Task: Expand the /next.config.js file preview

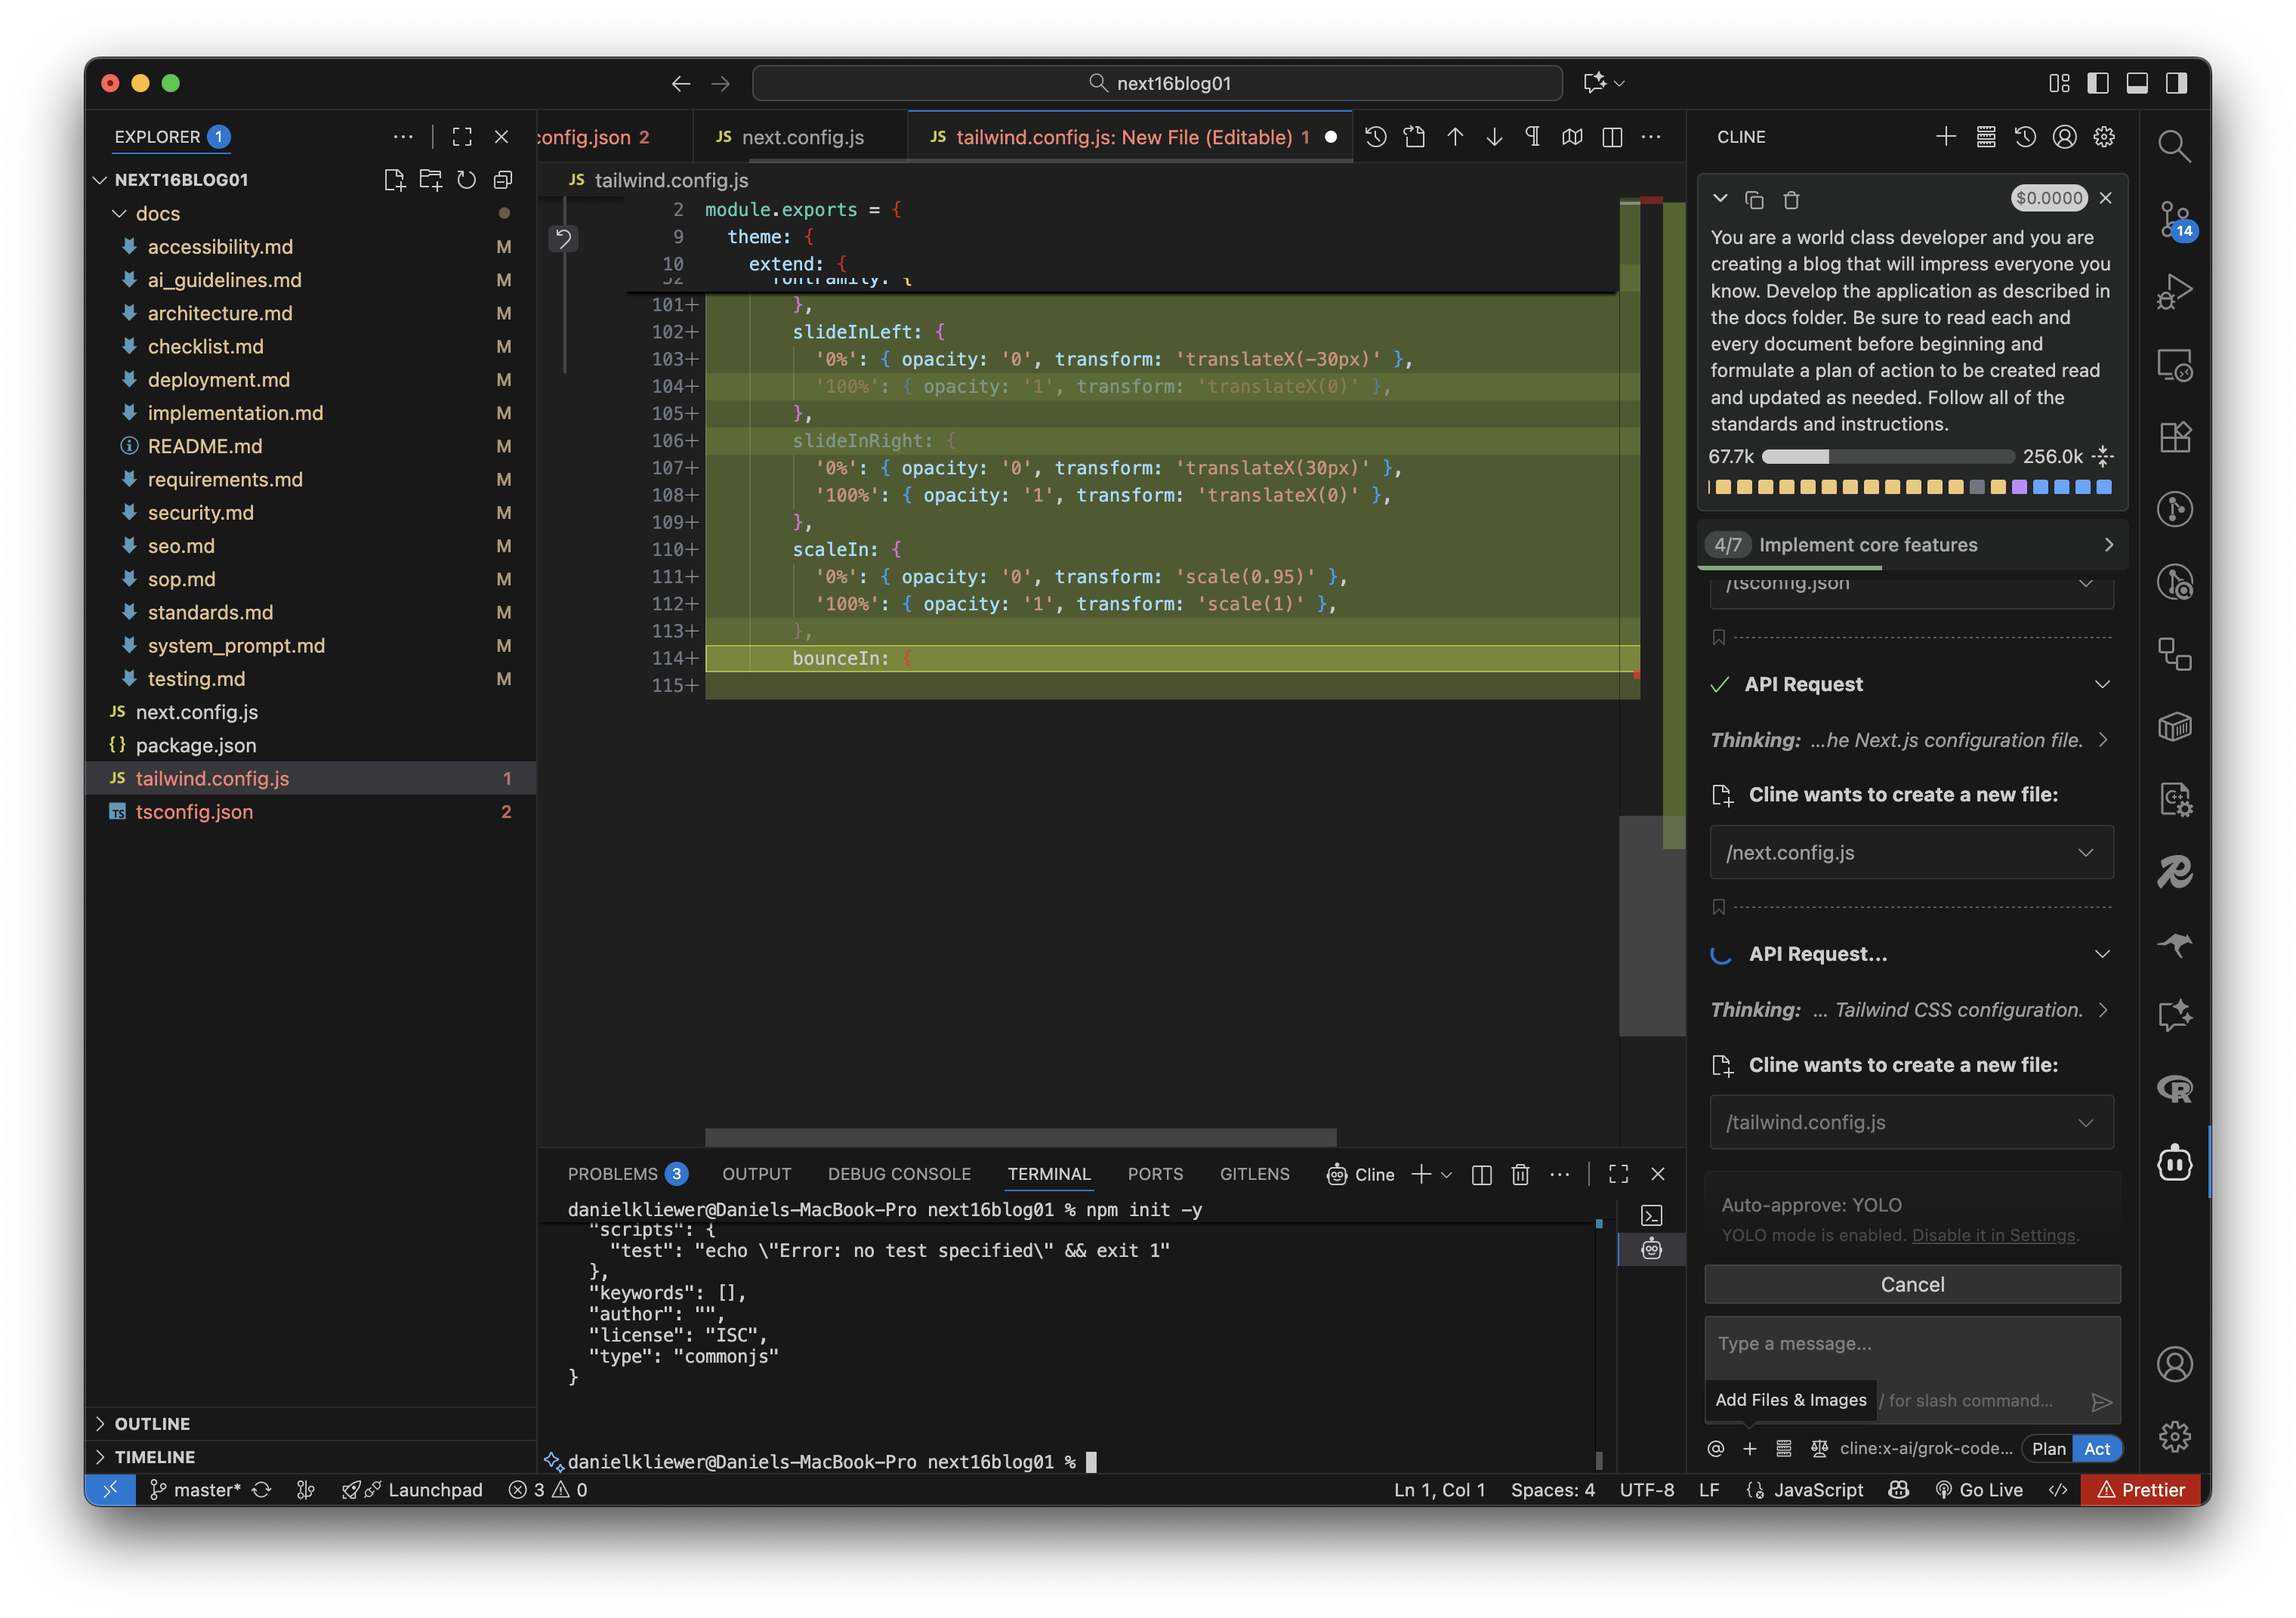Action: pos(2086,852)
